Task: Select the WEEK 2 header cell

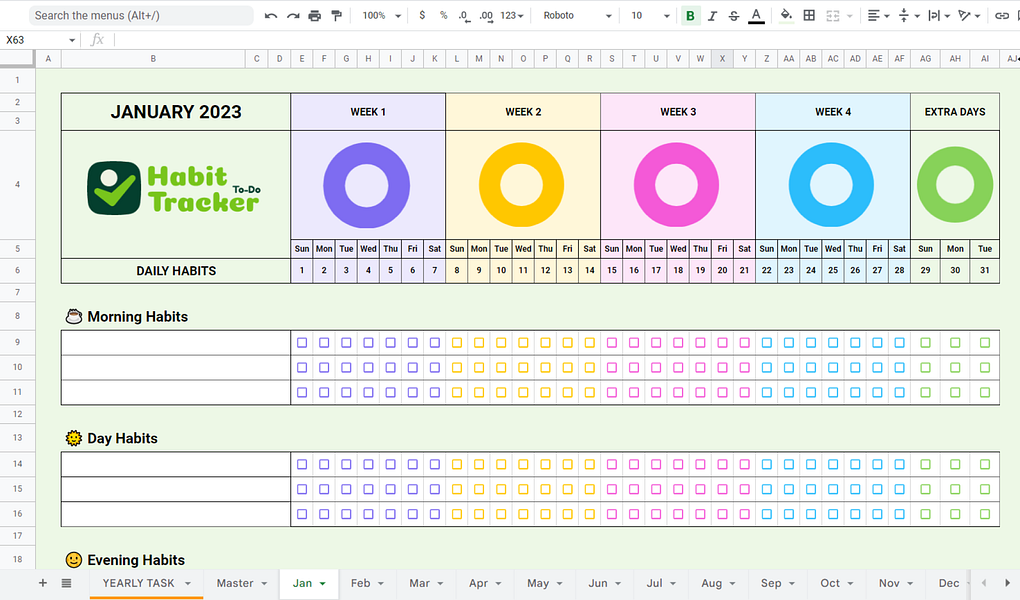Action: tap(523, 112)
